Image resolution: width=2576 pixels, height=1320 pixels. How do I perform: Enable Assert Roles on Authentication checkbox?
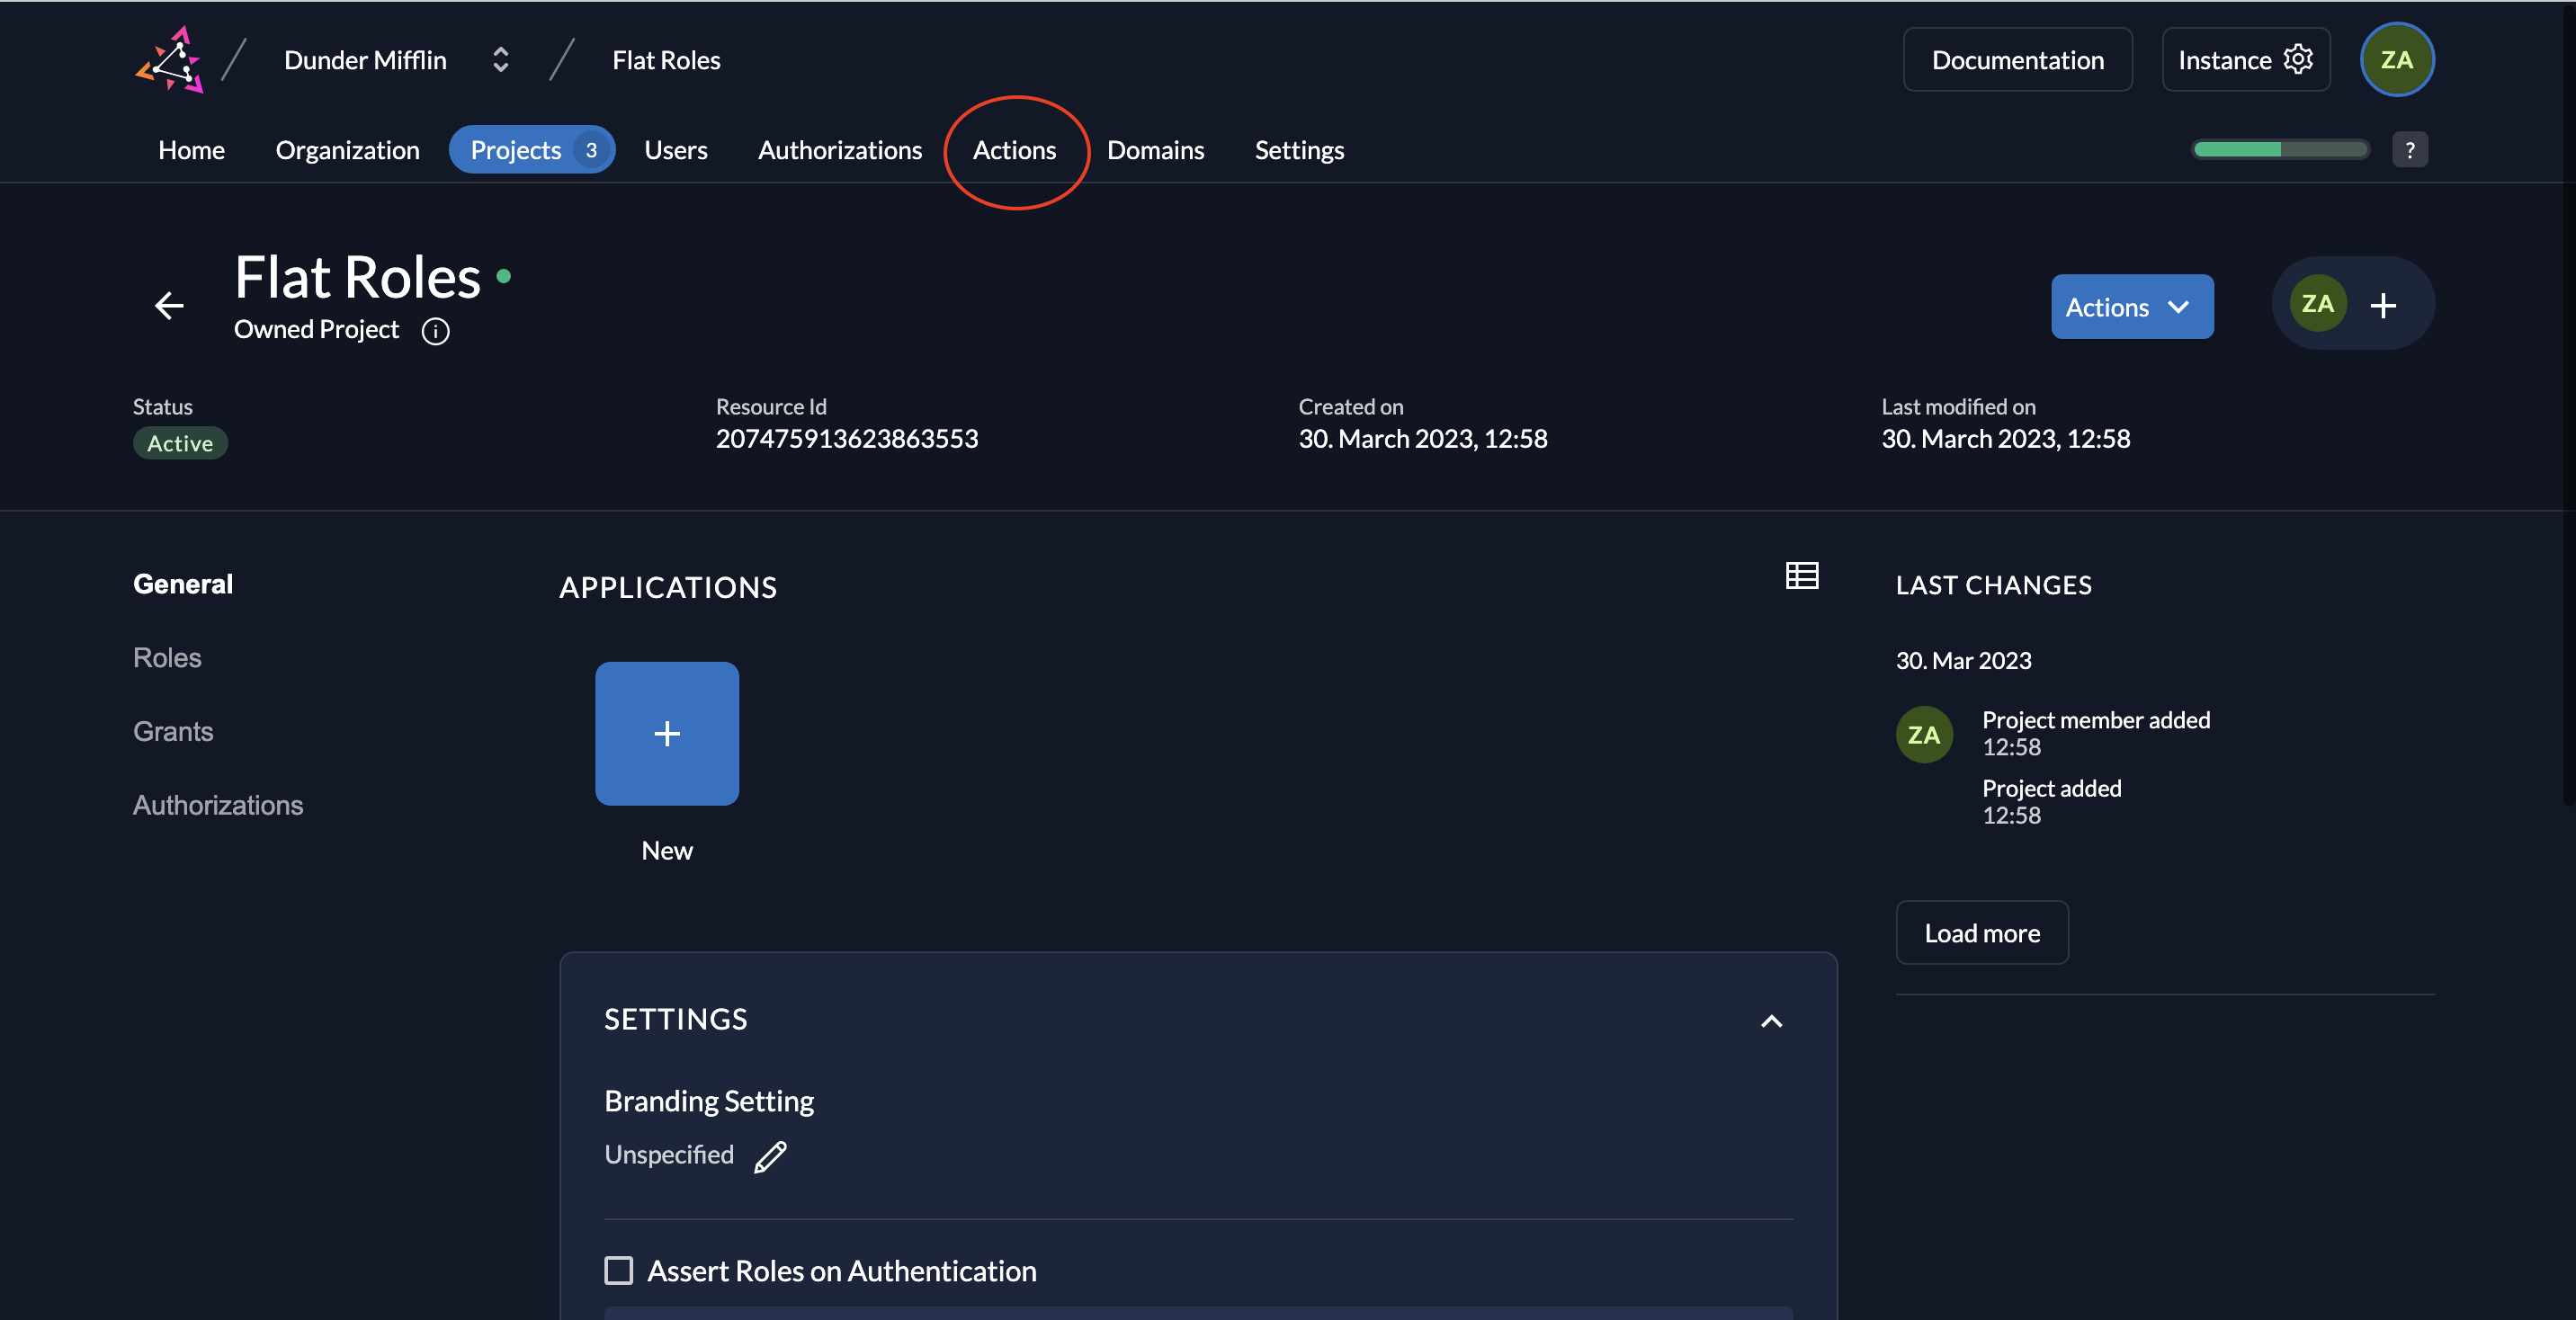pyautogui.click(x=619, y=1270)
